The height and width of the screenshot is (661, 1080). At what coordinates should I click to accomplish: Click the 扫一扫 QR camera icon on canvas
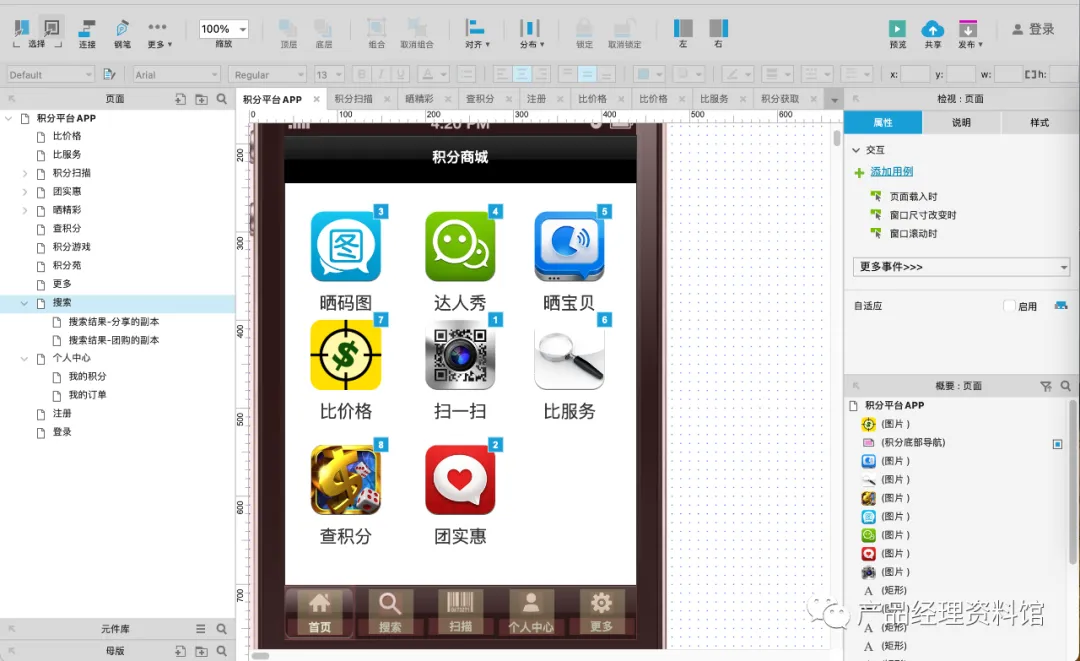[x=460, y=356]
